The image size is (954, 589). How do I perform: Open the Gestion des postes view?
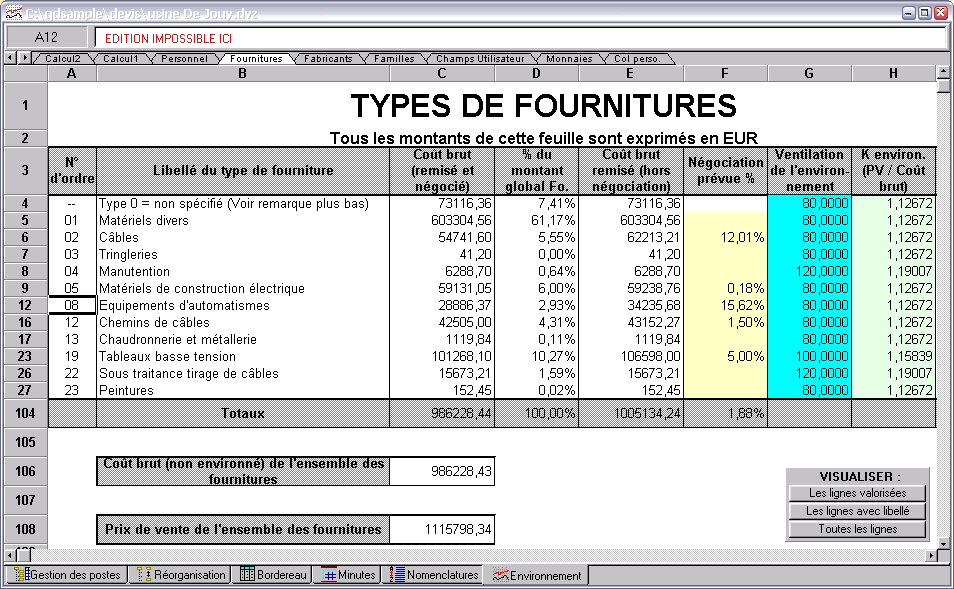(x=68, y=575)
